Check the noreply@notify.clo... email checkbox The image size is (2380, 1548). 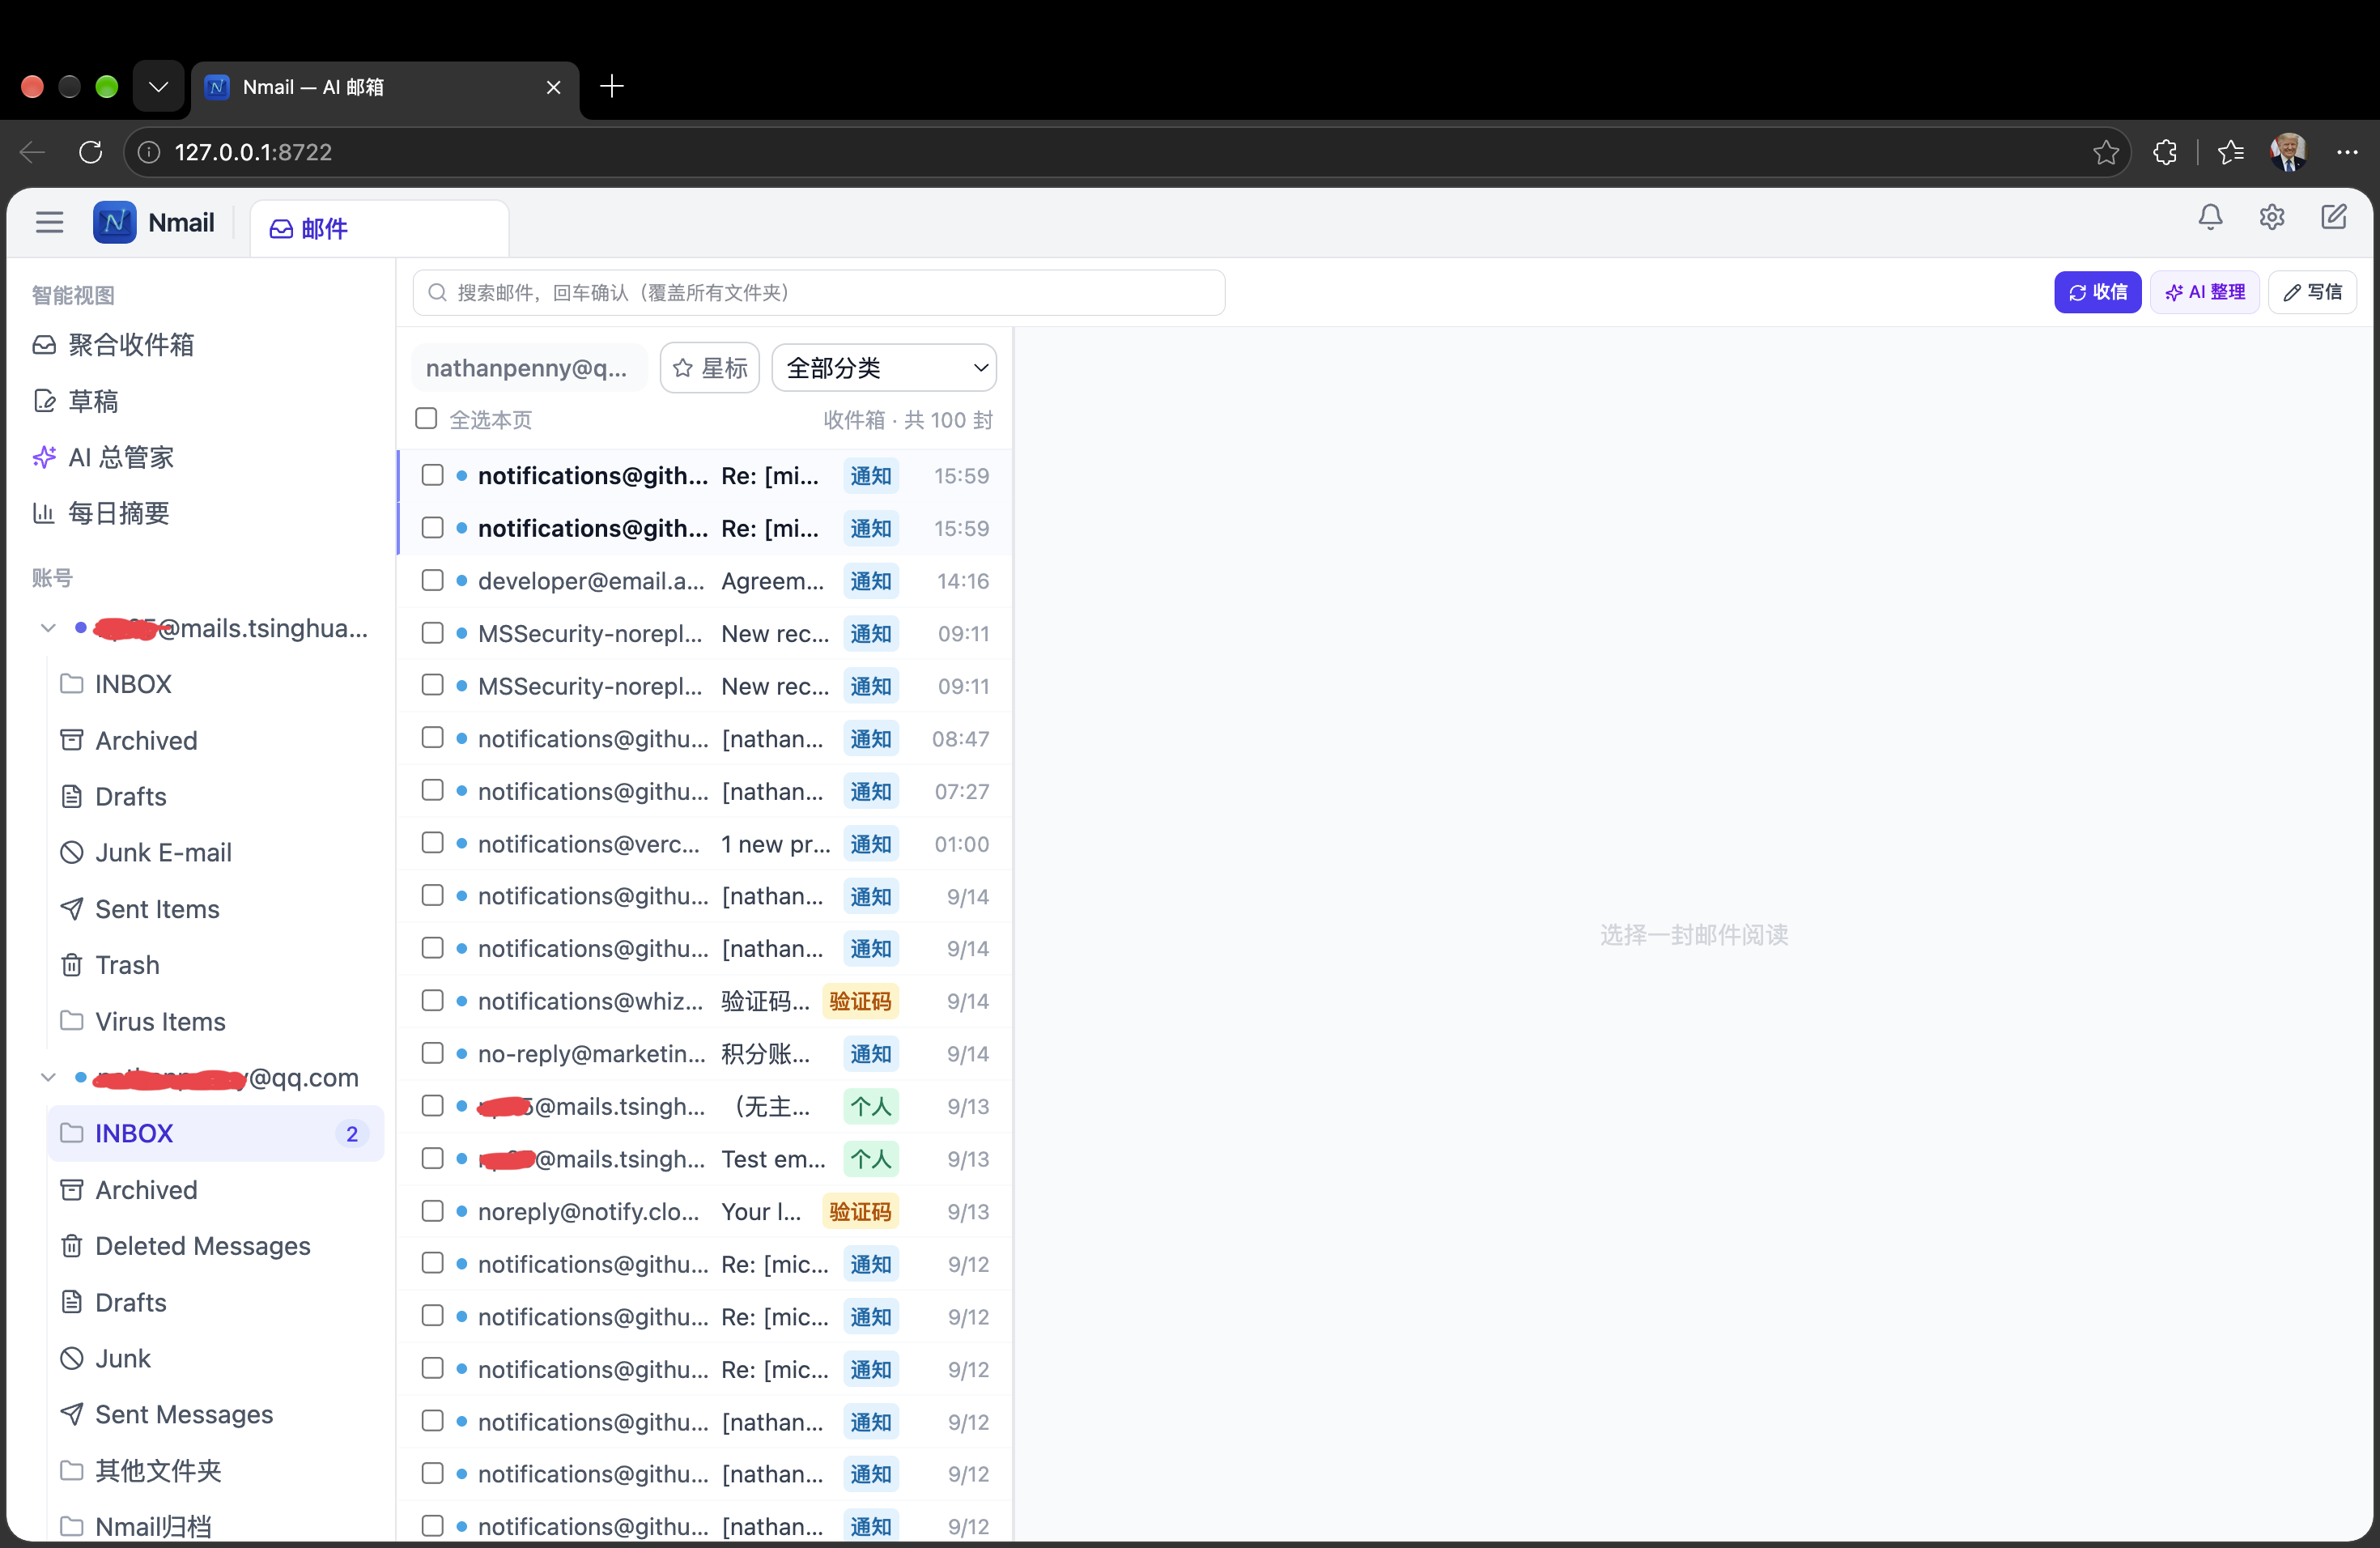pos(432,1211)
